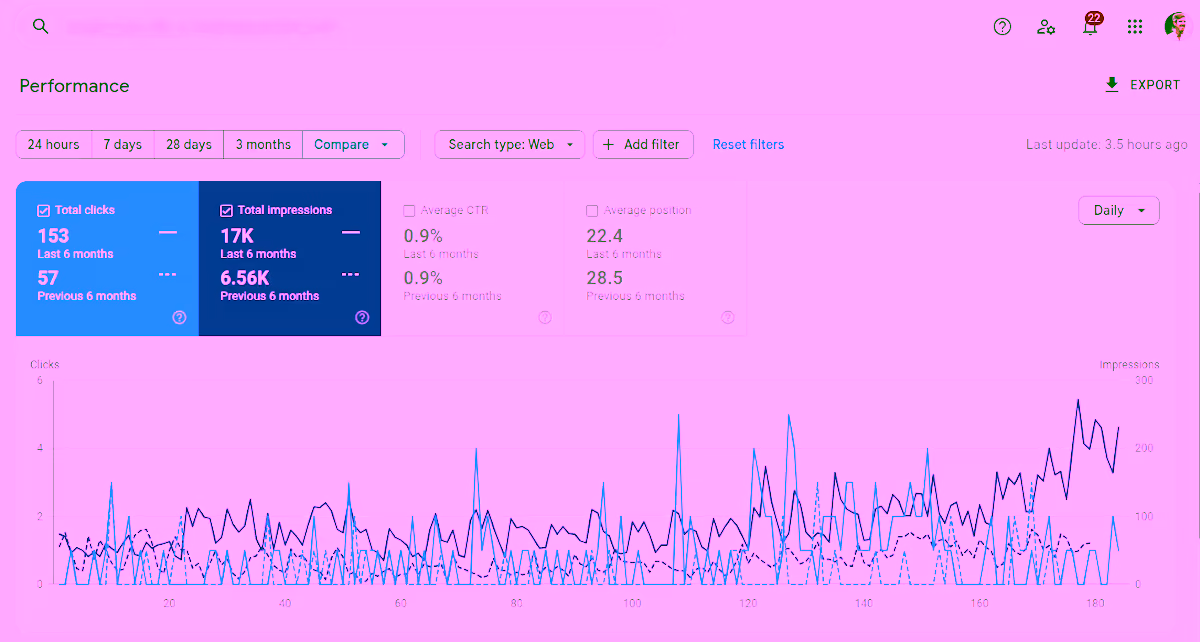Click the Clicks axis label on chart
1200x642 pixels.
click(x=45, y=365)
